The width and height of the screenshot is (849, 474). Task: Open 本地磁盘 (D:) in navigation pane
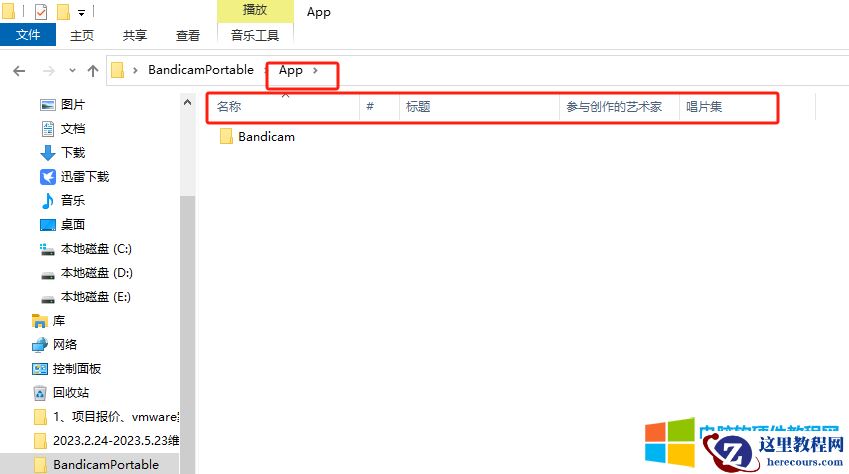[x=96, y=272]
